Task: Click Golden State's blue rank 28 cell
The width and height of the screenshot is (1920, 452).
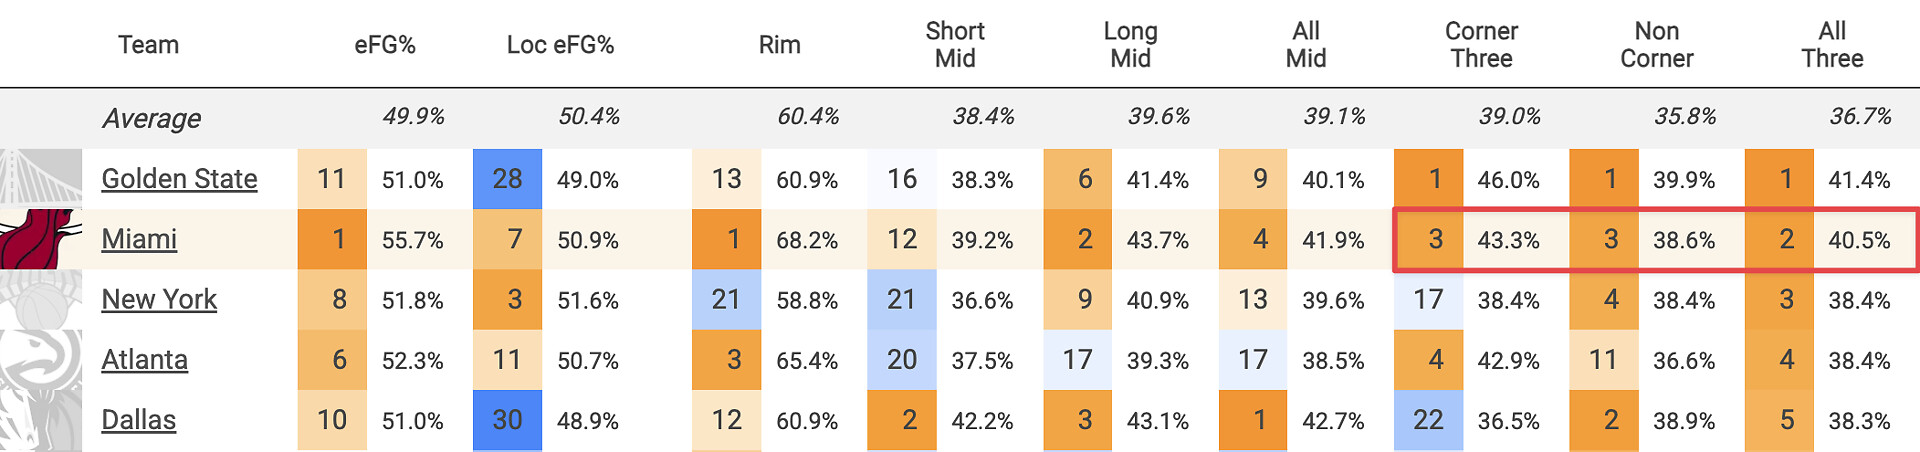Action: (x=507, y=179)
